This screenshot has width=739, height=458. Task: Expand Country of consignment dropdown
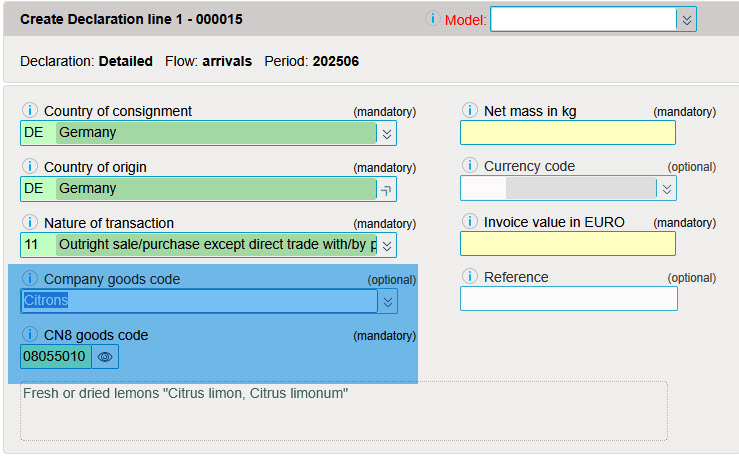point(387,133)
